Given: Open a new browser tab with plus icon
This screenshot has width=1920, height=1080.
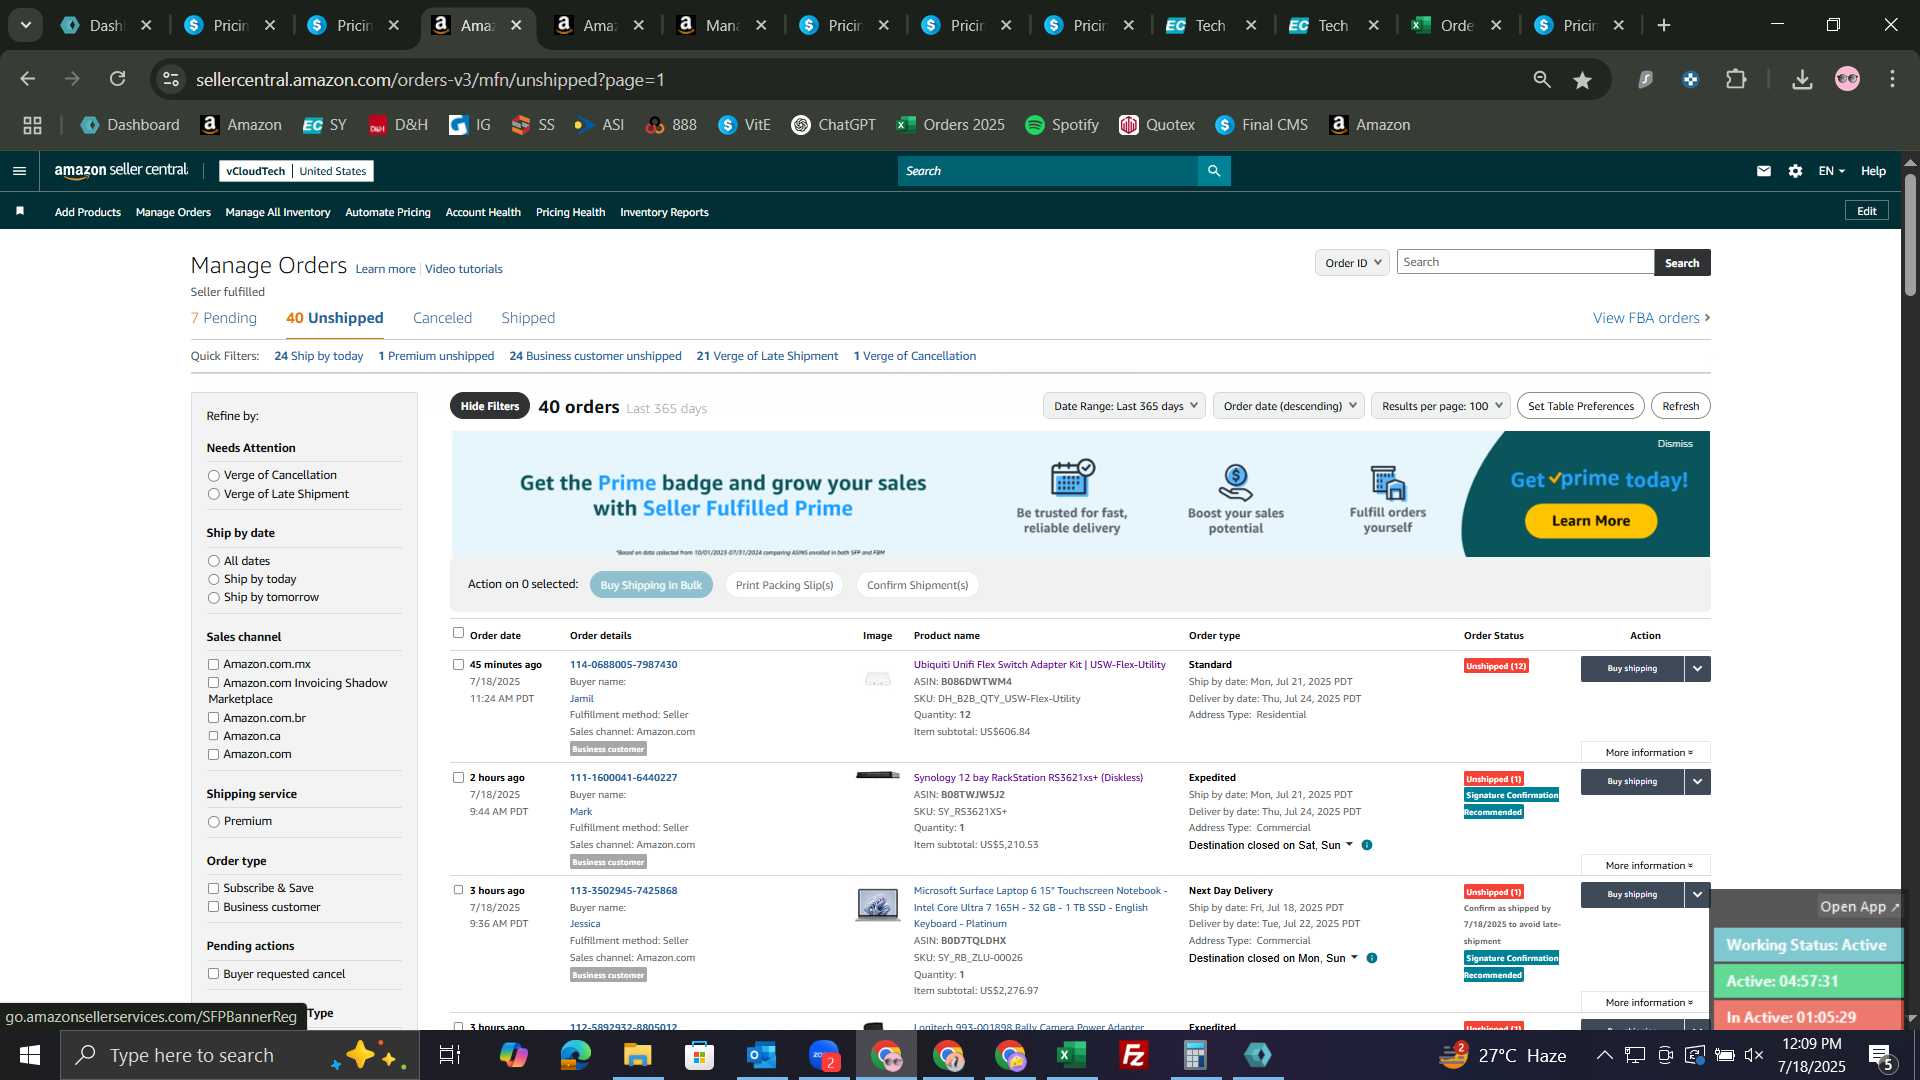Looking at the screenshot, I should click(1664, 25).
